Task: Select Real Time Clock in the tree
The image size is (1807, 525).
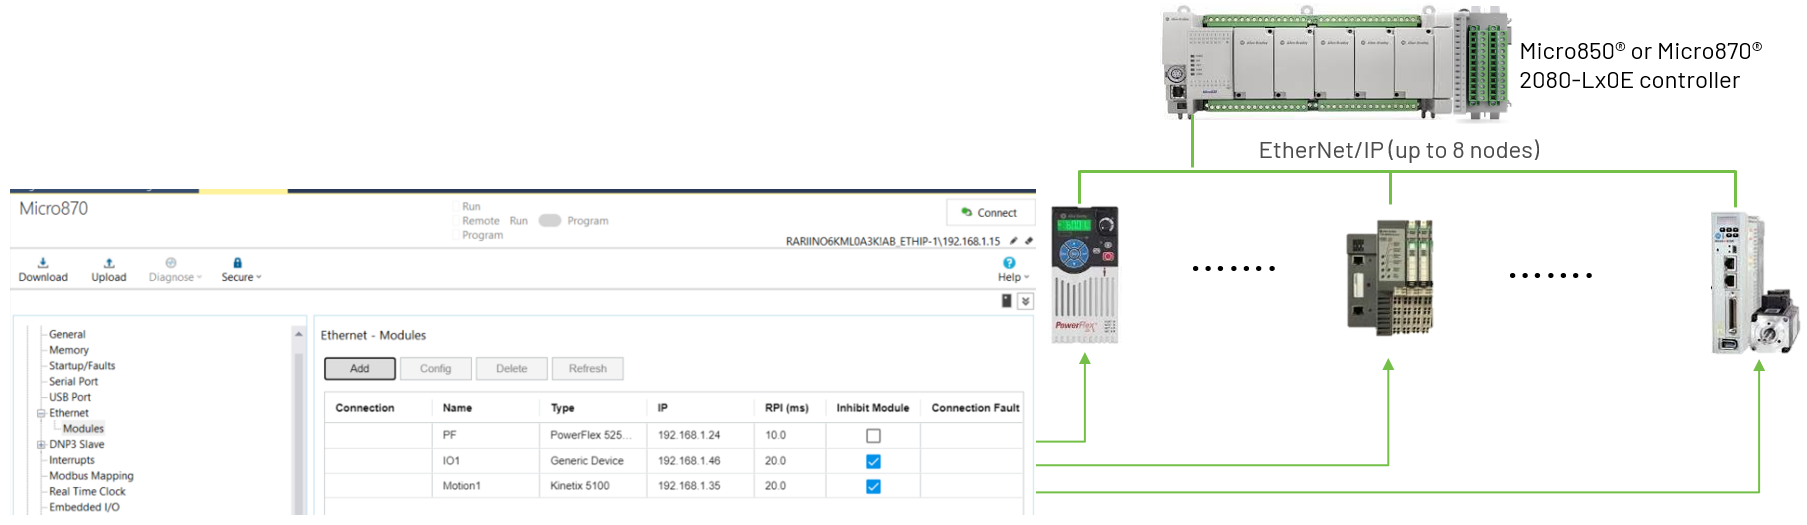Action: coord(87,492)
